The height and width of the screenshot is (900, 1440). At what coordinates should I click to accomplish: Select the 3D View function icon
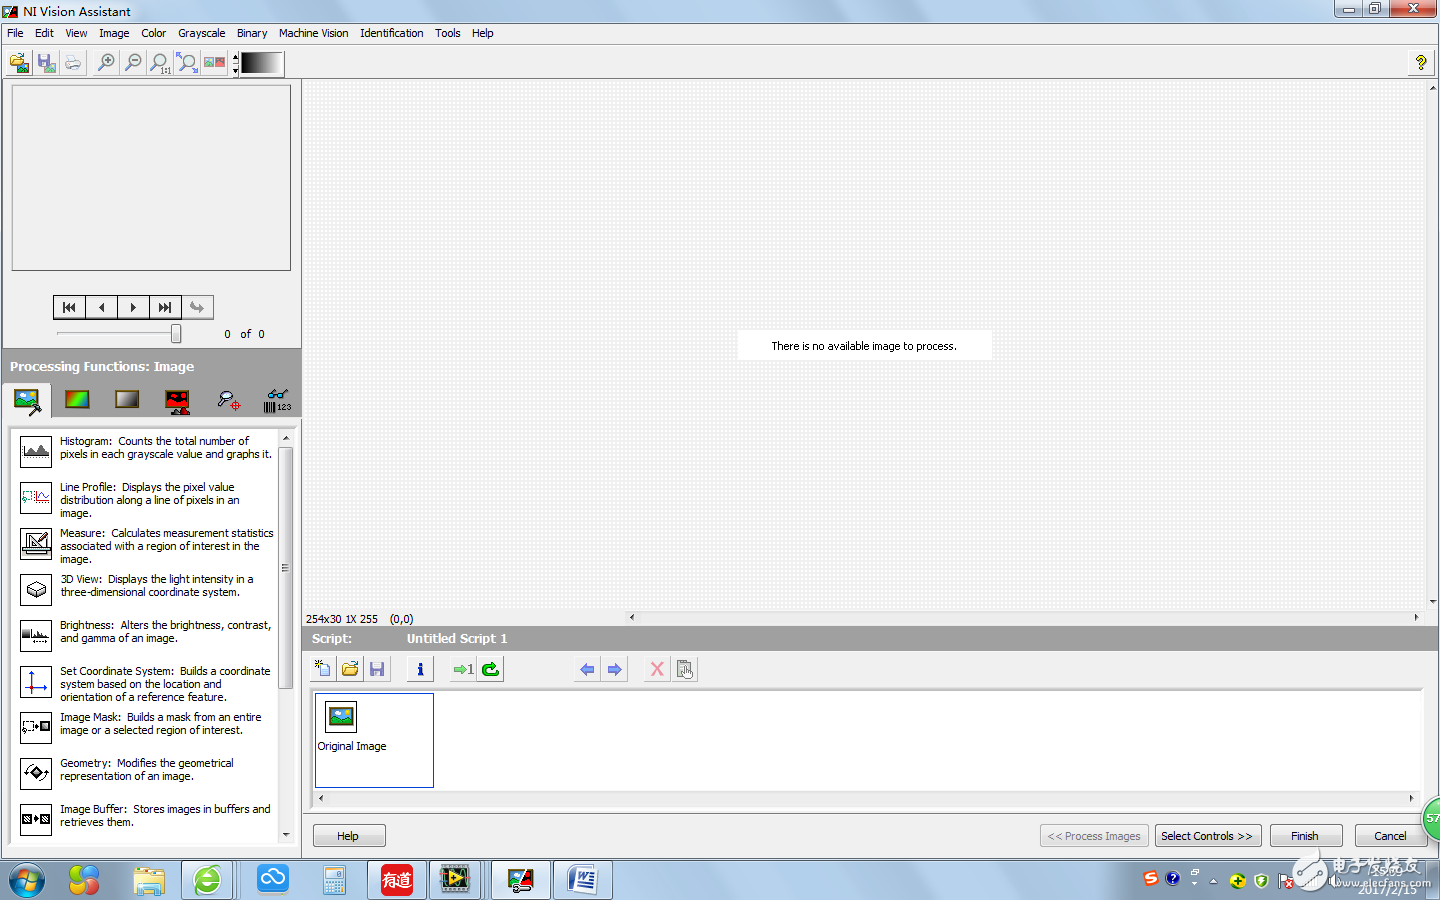36,590
